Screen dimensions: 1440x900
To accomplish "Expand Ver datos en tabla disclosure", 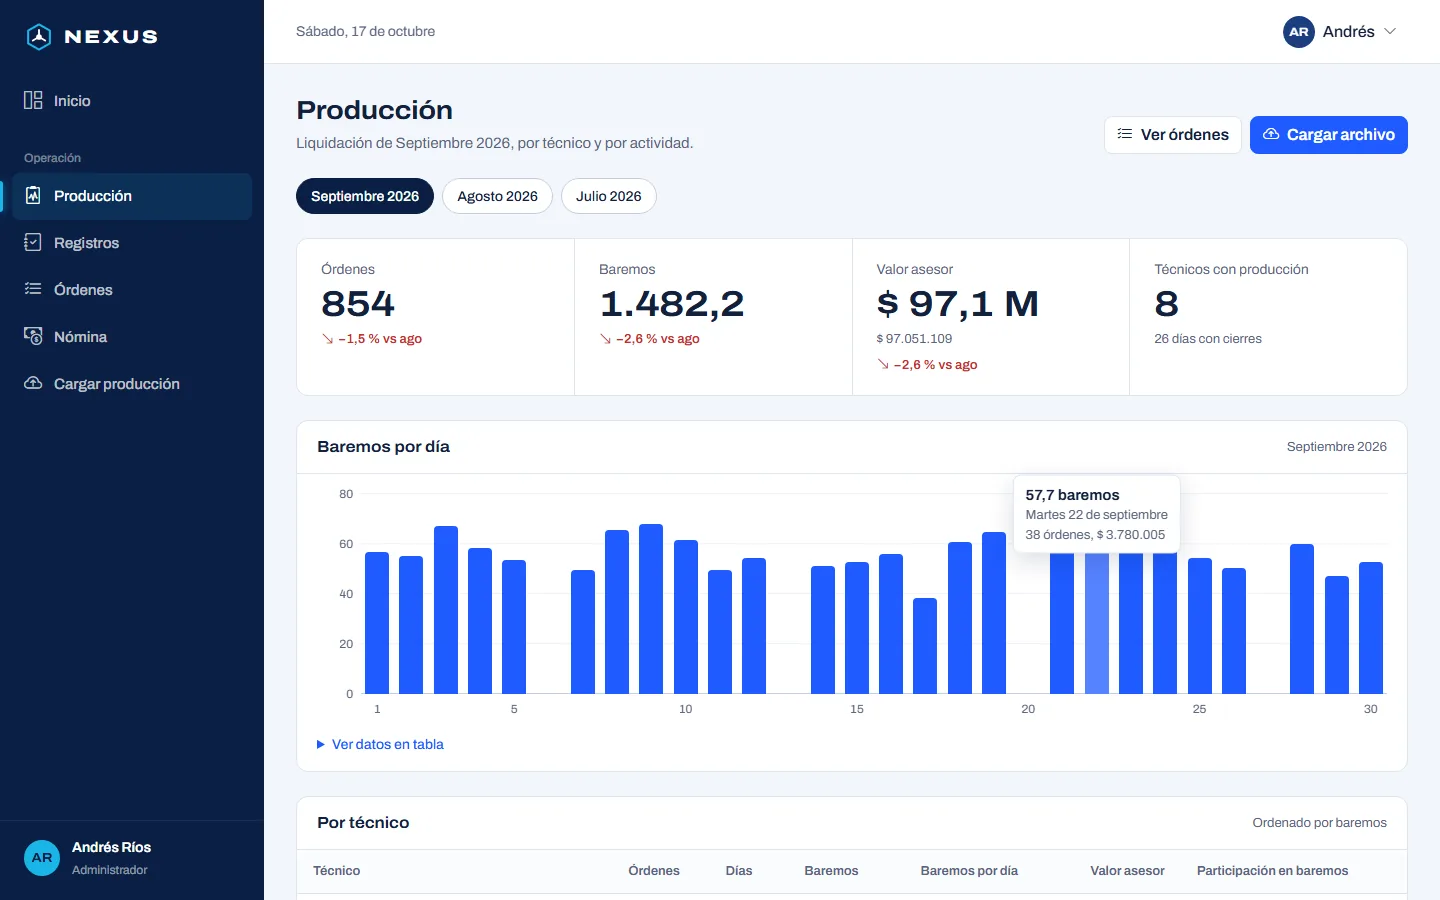I will [x=380, y=744].
